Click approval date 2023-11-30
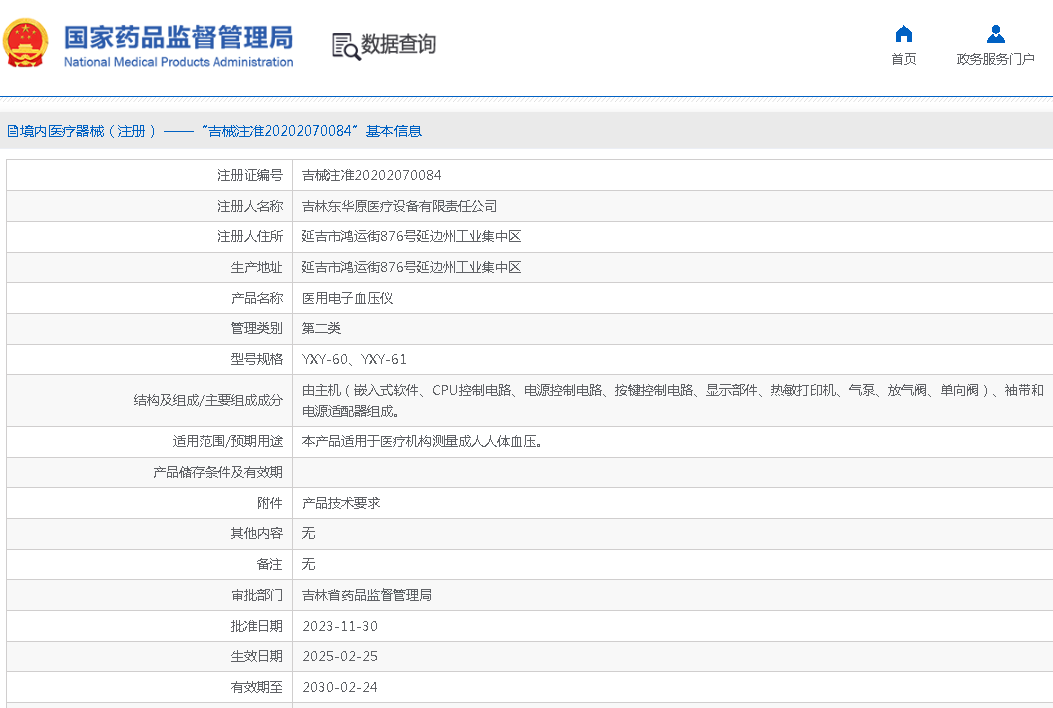Viewport: 1053px width, 708px height. tap(340, 626)
